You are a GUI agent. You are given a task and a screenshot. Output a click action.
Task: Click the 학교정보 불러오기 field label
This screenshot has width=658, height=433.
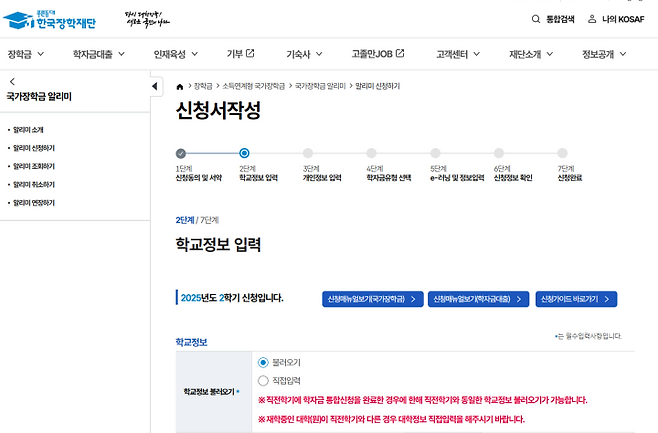coord(209,392)
